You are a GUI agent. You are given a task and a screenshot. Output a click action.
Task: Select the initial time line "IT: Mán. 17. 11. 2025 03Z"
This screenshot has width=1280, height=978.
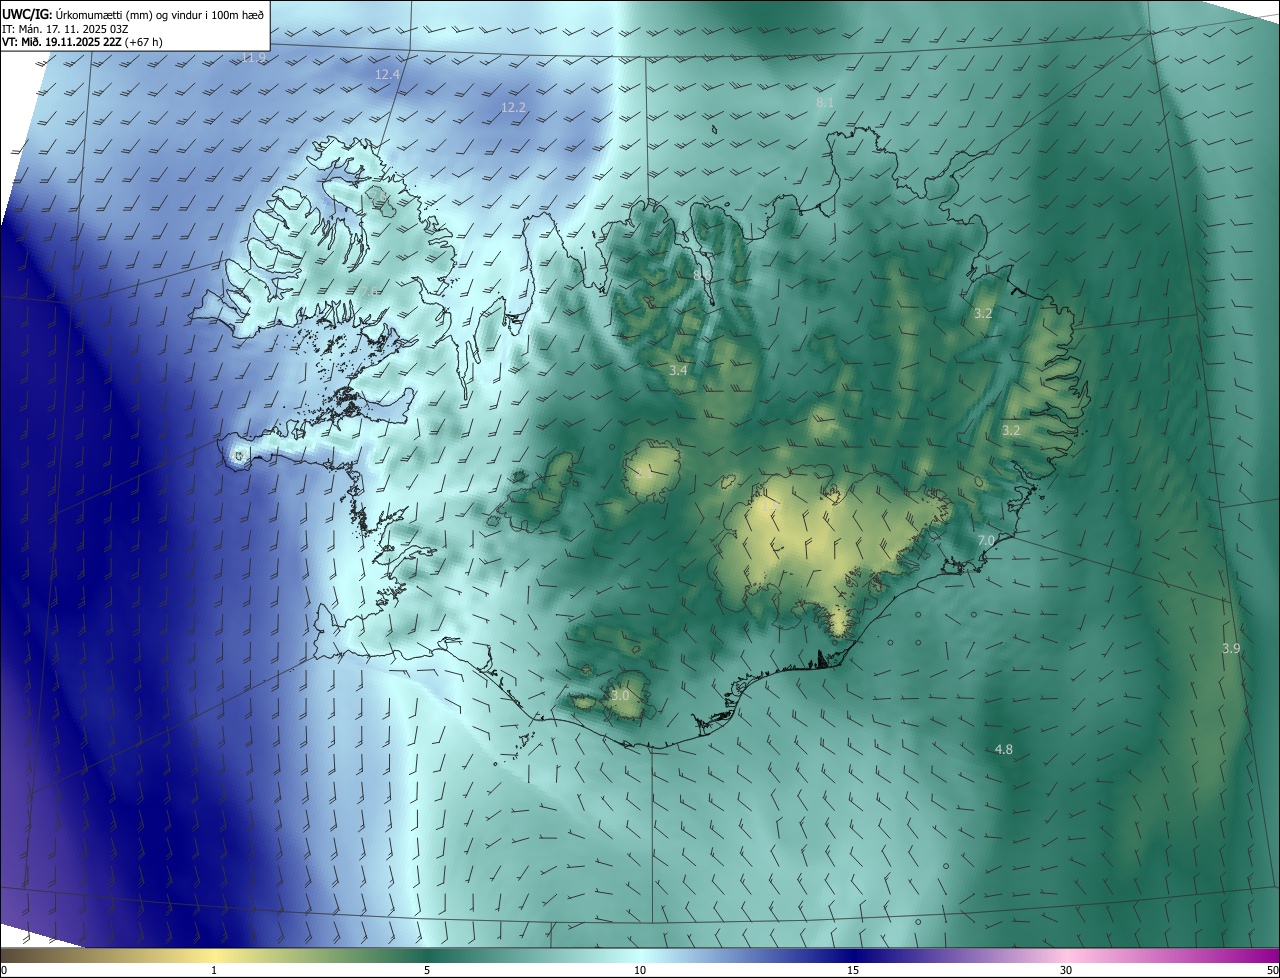66,28
